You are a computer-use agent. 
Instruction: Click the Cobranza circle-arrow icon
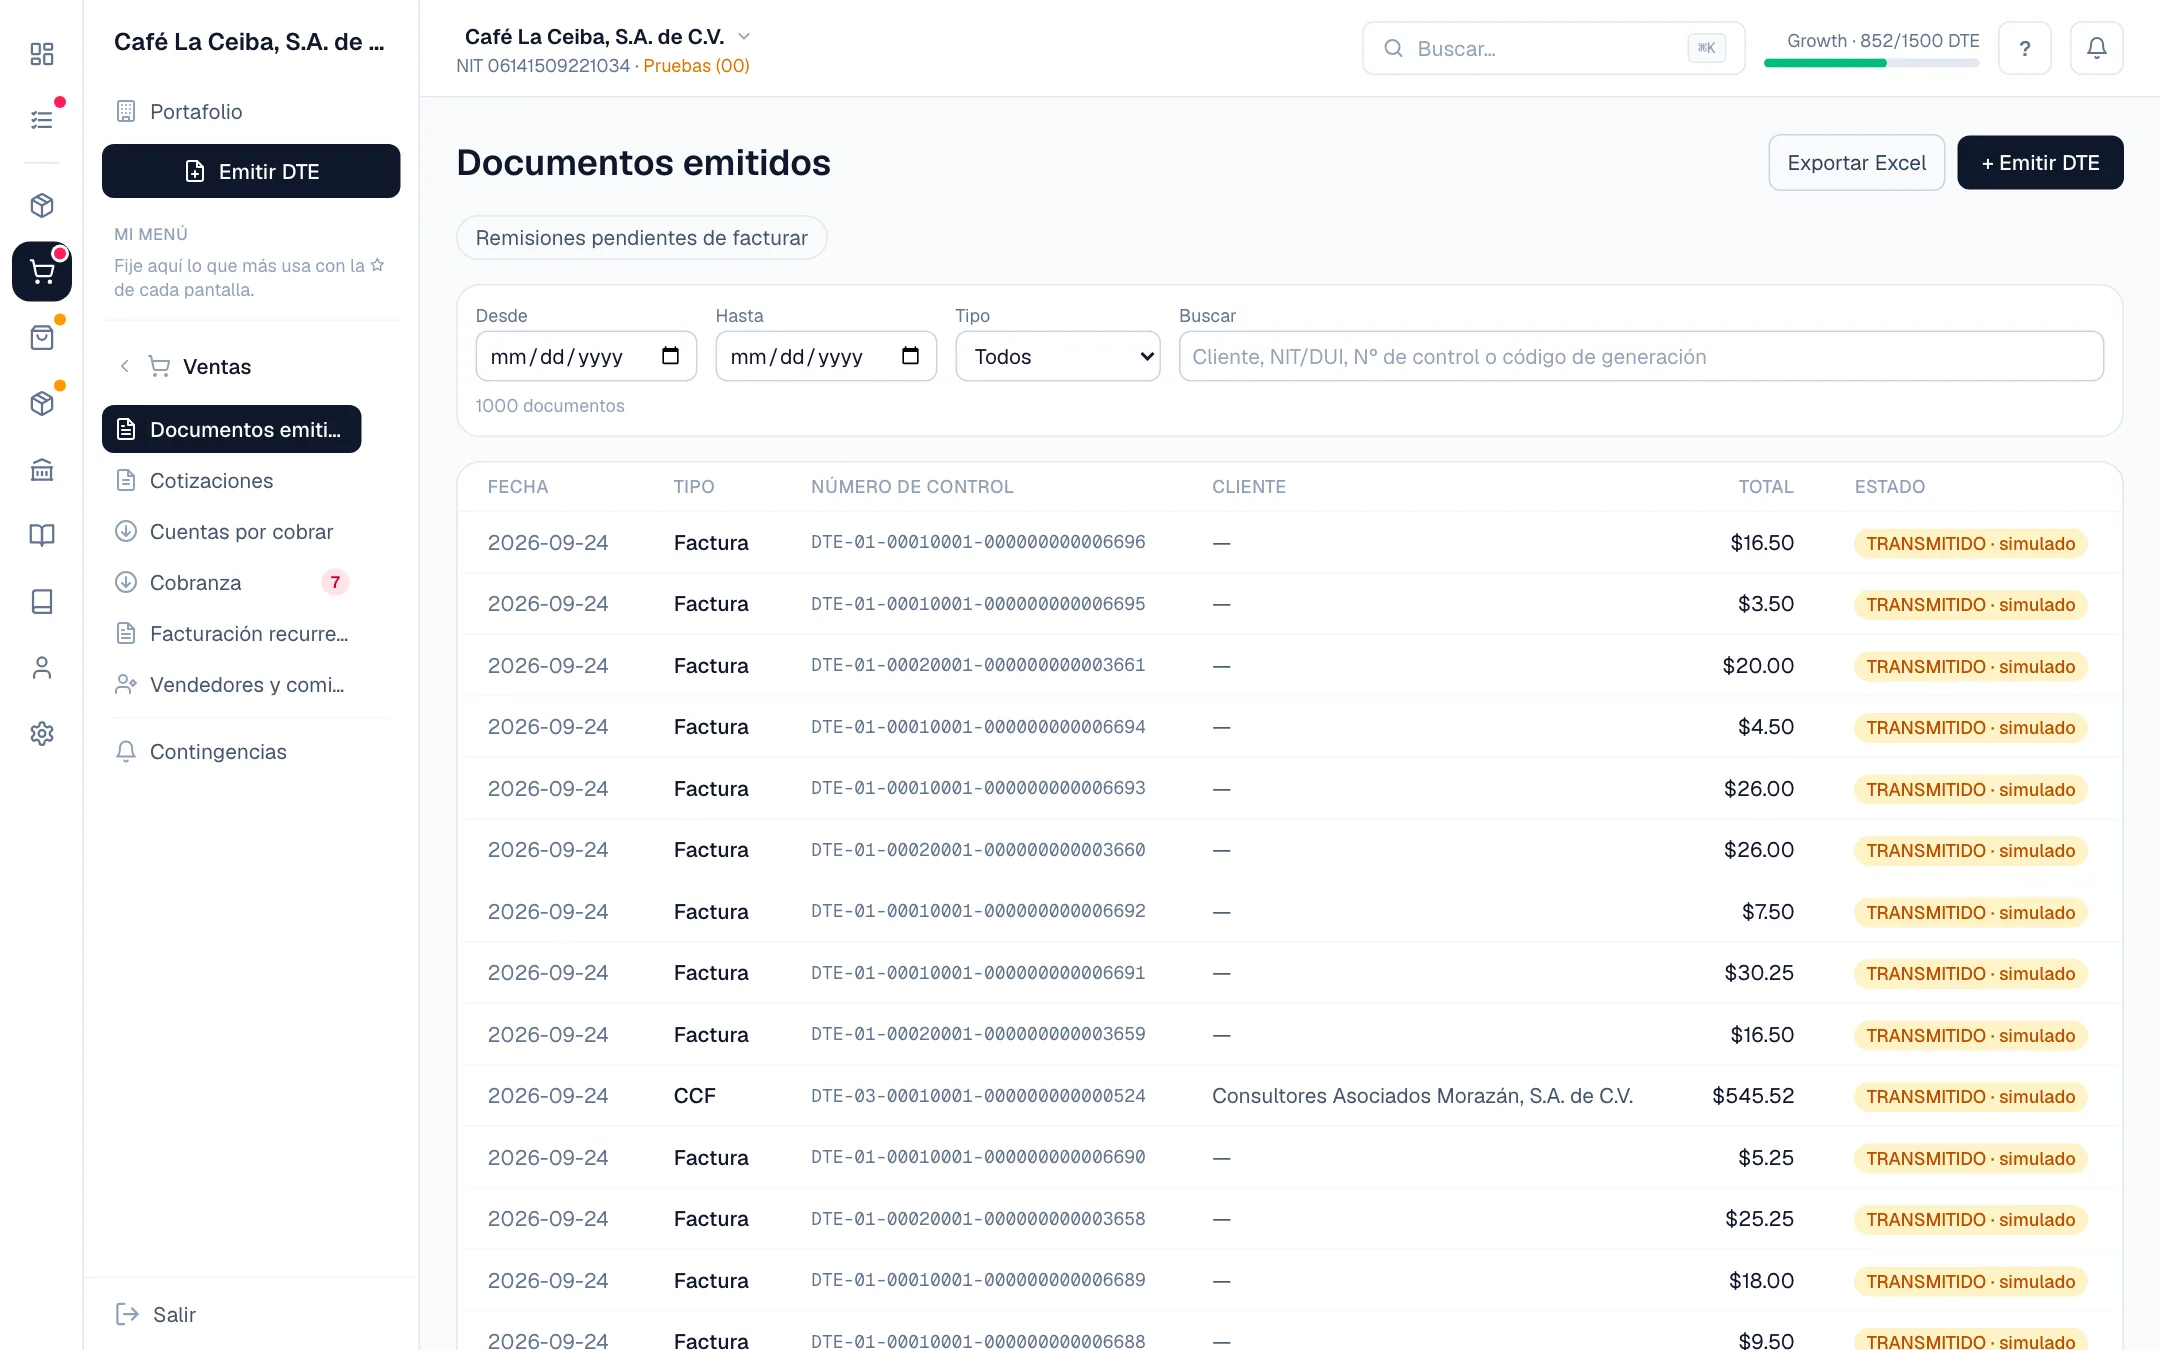pos(126,582)
